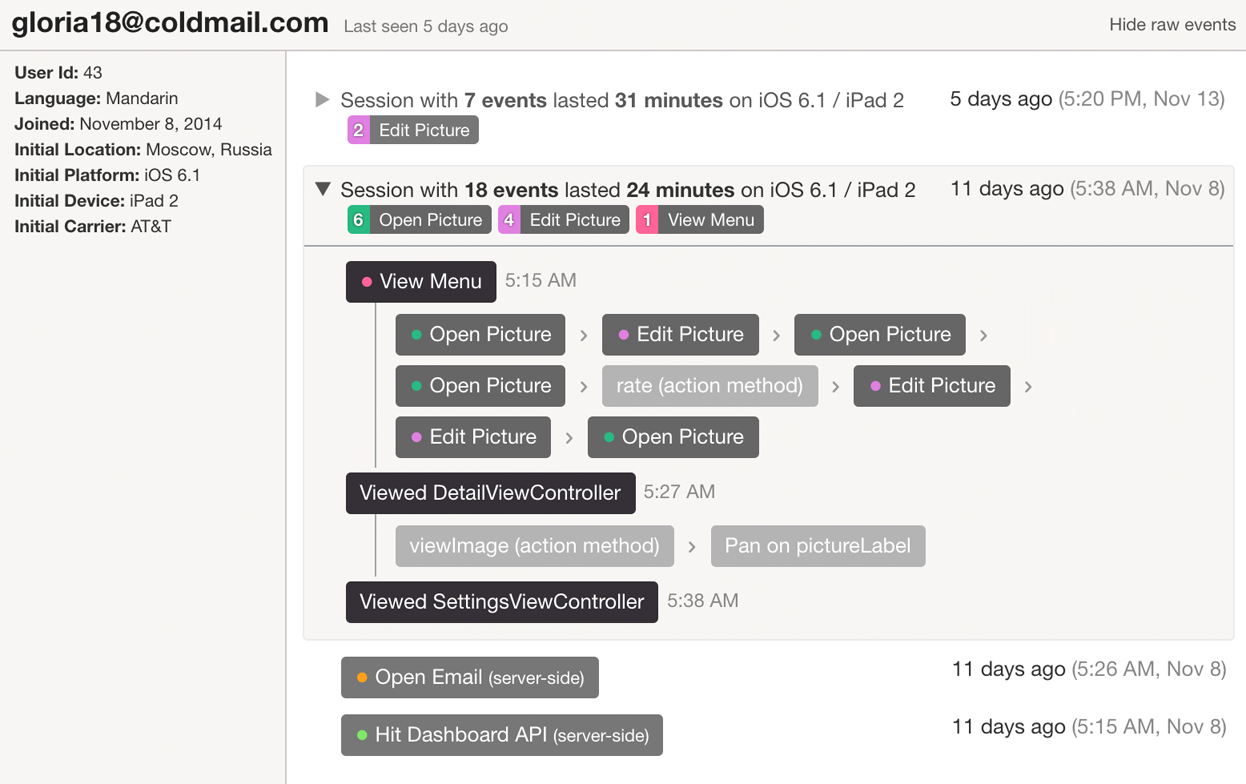Click the green dot on Hit Dashboard API
Viewport: 1246px width, 784px height.
(362, 735)
